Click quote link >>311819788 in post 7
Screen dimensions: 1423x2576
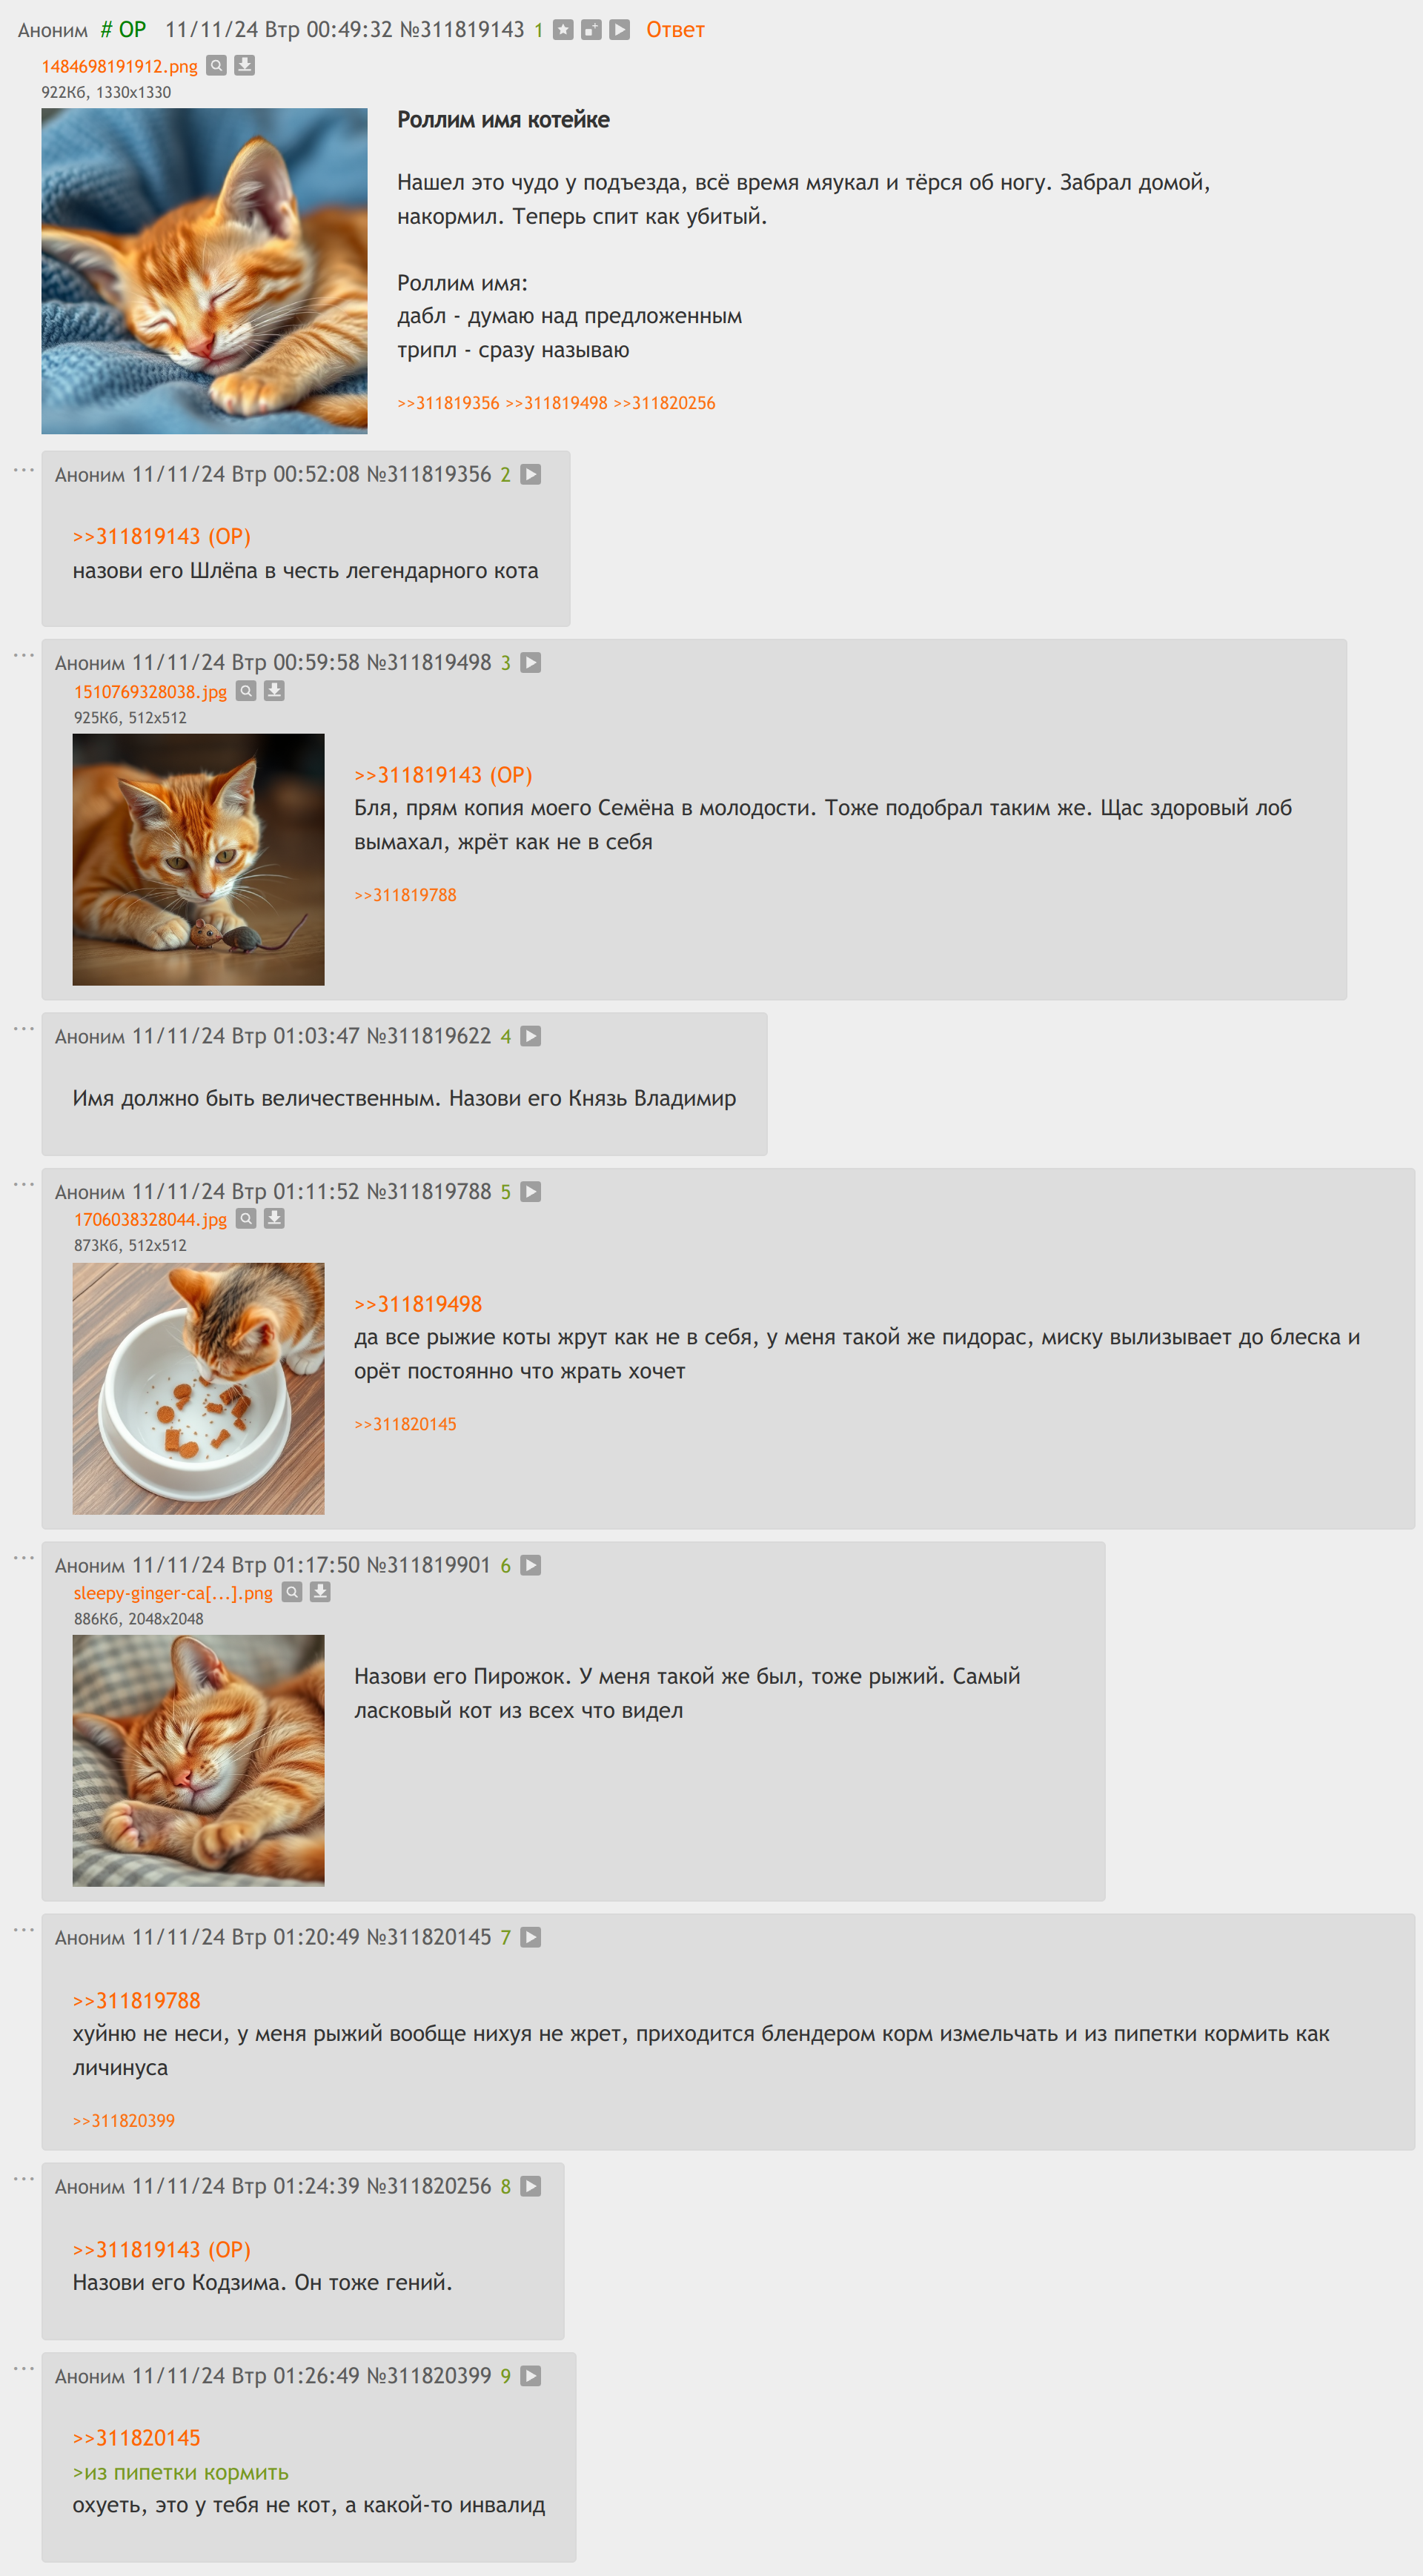pos(136,2001)
